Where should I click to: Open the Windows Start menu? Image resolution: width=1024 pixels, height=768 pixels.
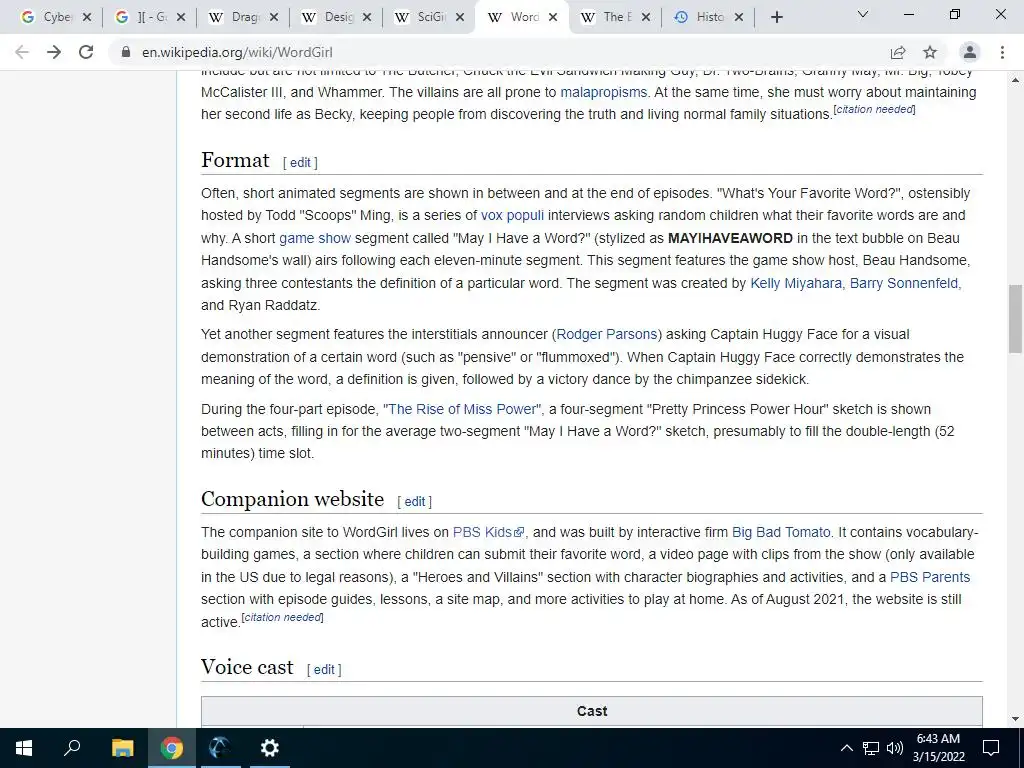[x=24, y=748]
